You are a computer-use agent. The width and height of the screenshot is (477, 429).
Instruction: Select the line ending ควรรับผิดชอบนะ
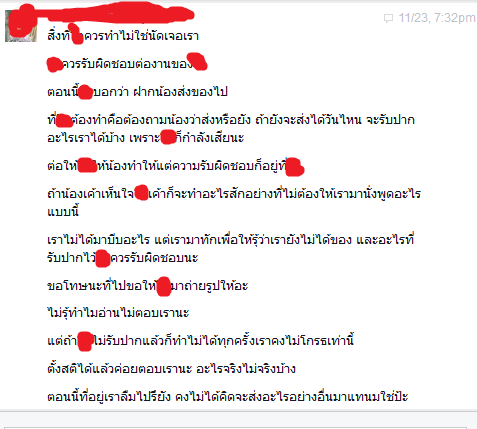(x=123, y=258)
